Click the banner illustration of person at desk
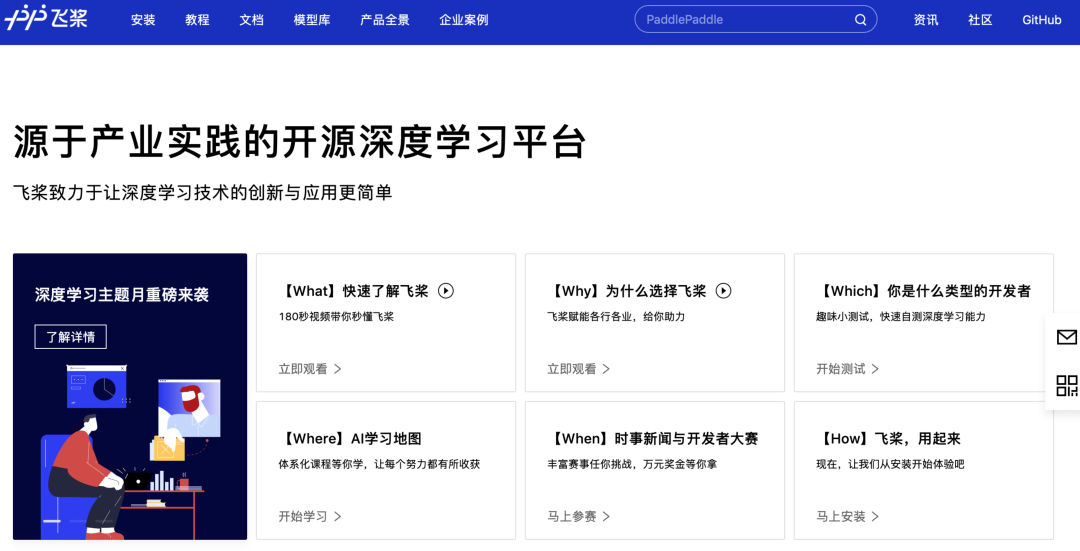Viewport: 1080px width, 551px height. point(130,451)
